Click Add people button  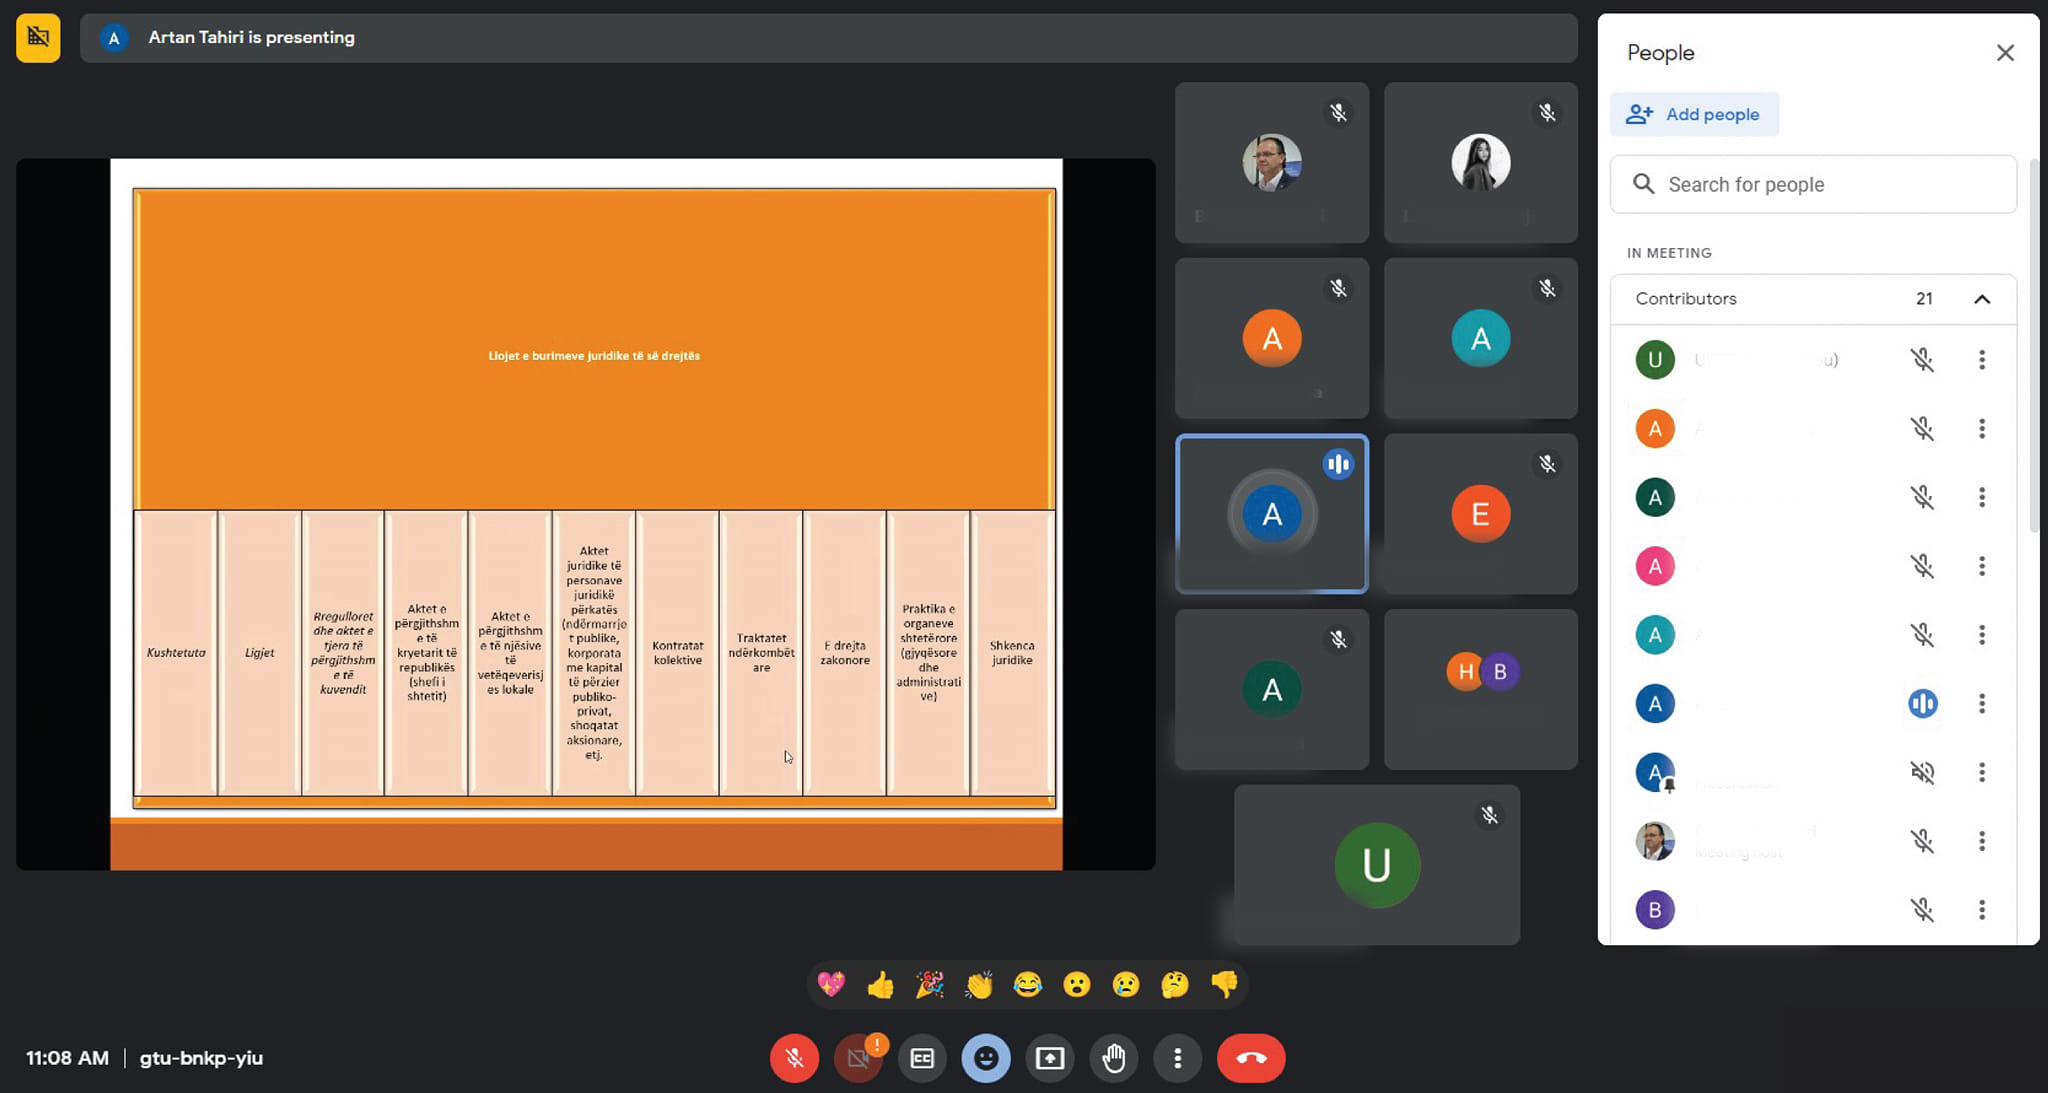click(x=1694, y=114)
